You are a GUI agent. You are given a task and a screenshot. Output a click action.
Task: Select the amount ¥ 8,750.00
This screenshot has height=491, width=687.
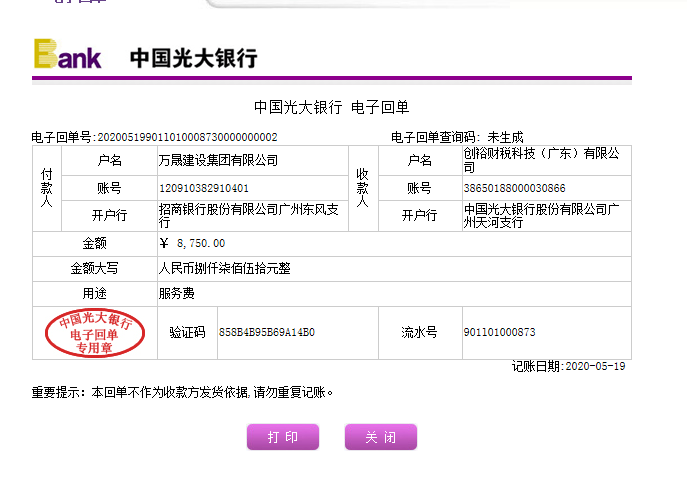192,243
